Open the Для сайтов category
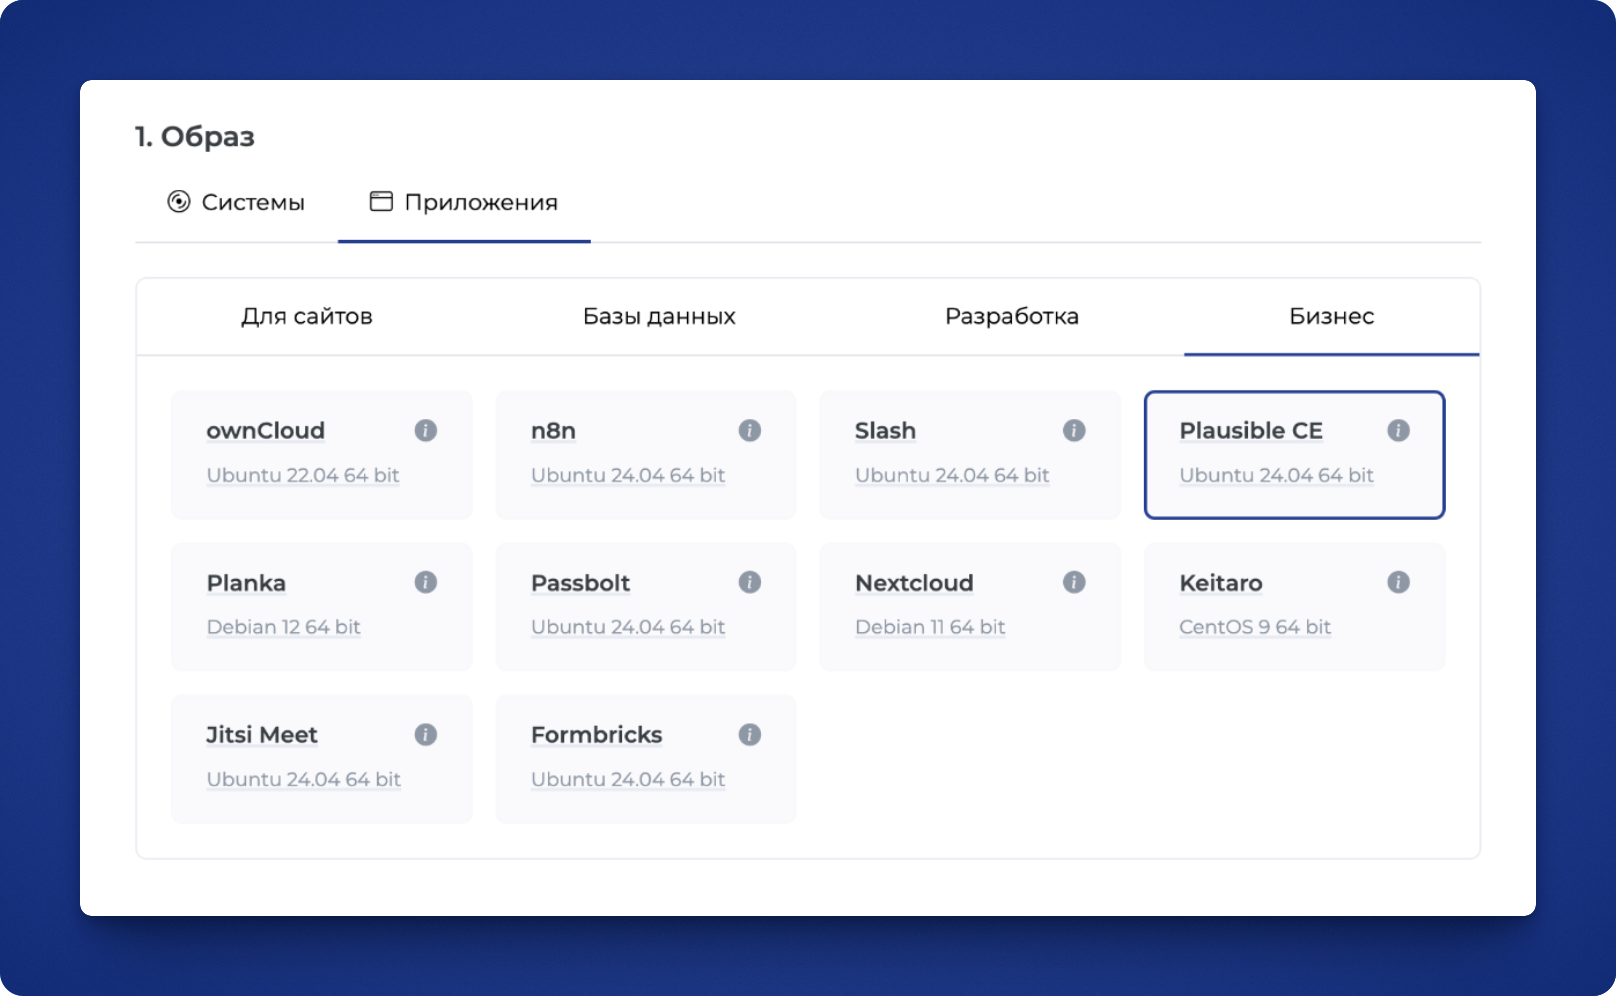Image resolution: width=1616 pixels, height=996 pixels. click(307, 316)
